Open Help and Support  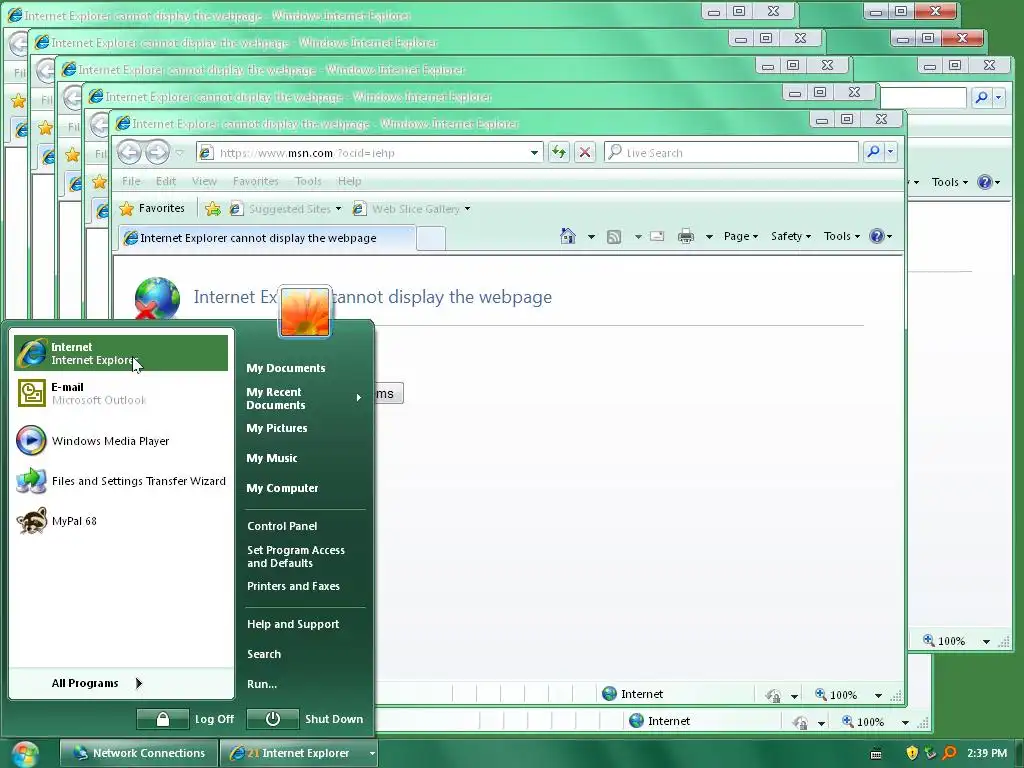[x=293, y=624]
